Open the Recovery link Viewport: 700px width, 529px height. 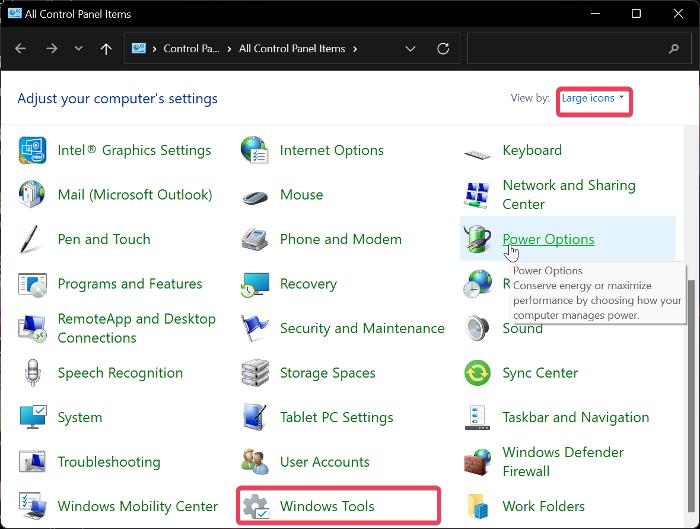pos(308,284)
